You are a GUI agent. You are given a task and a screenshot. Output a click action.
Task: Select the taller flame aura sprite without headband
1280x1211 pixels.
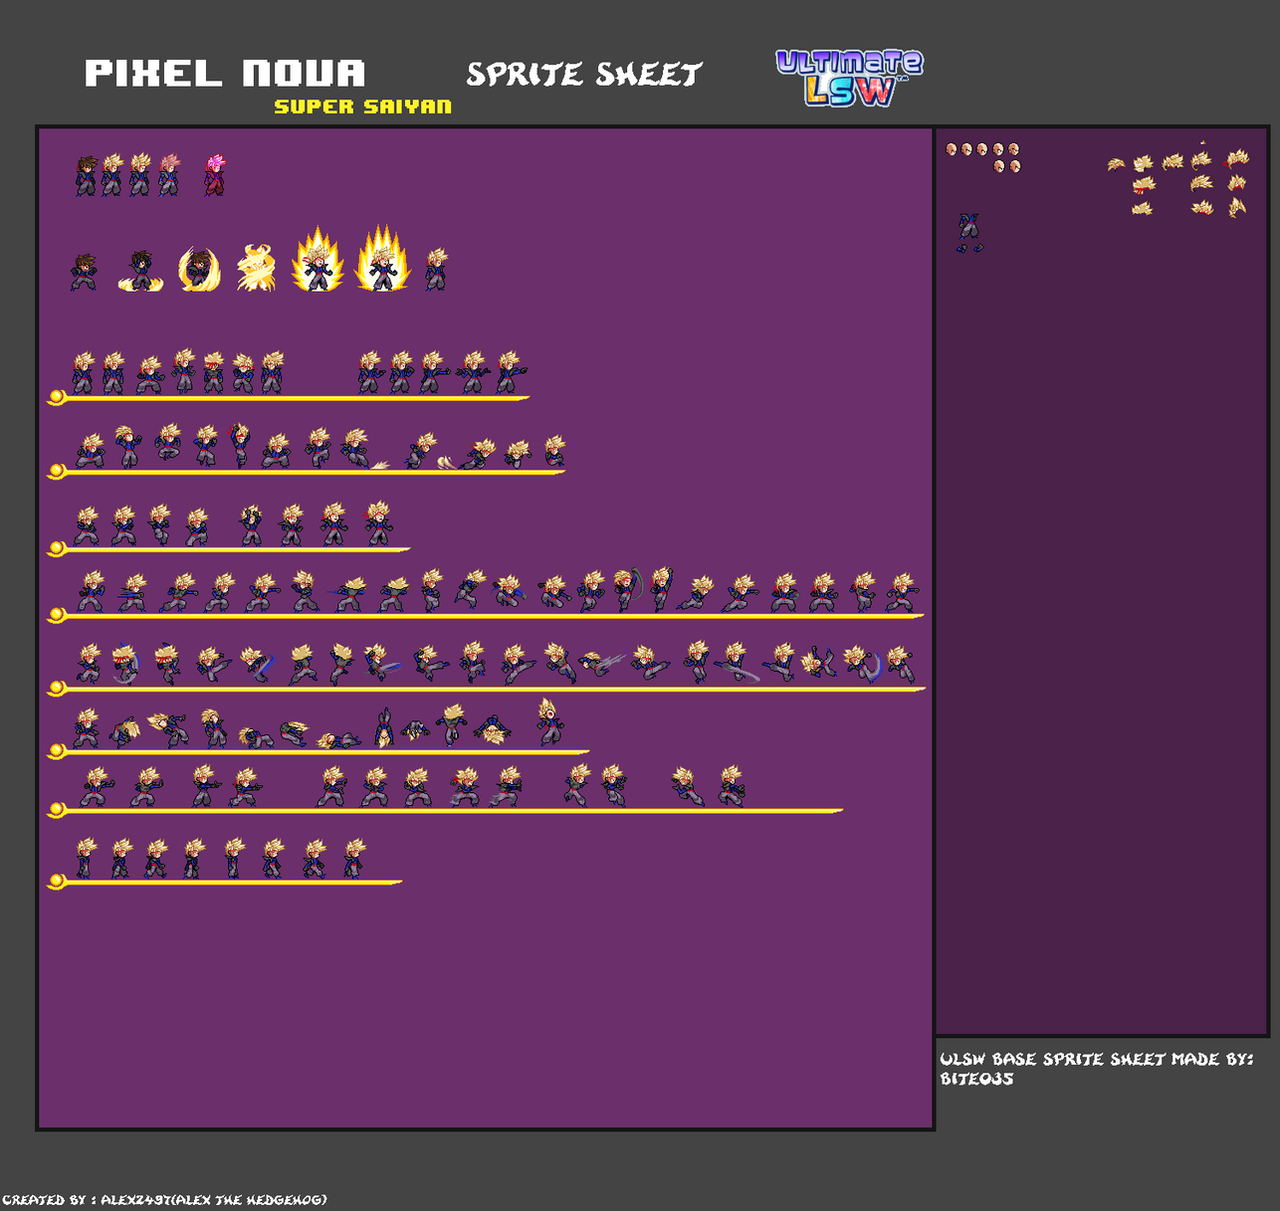point(383,258)
